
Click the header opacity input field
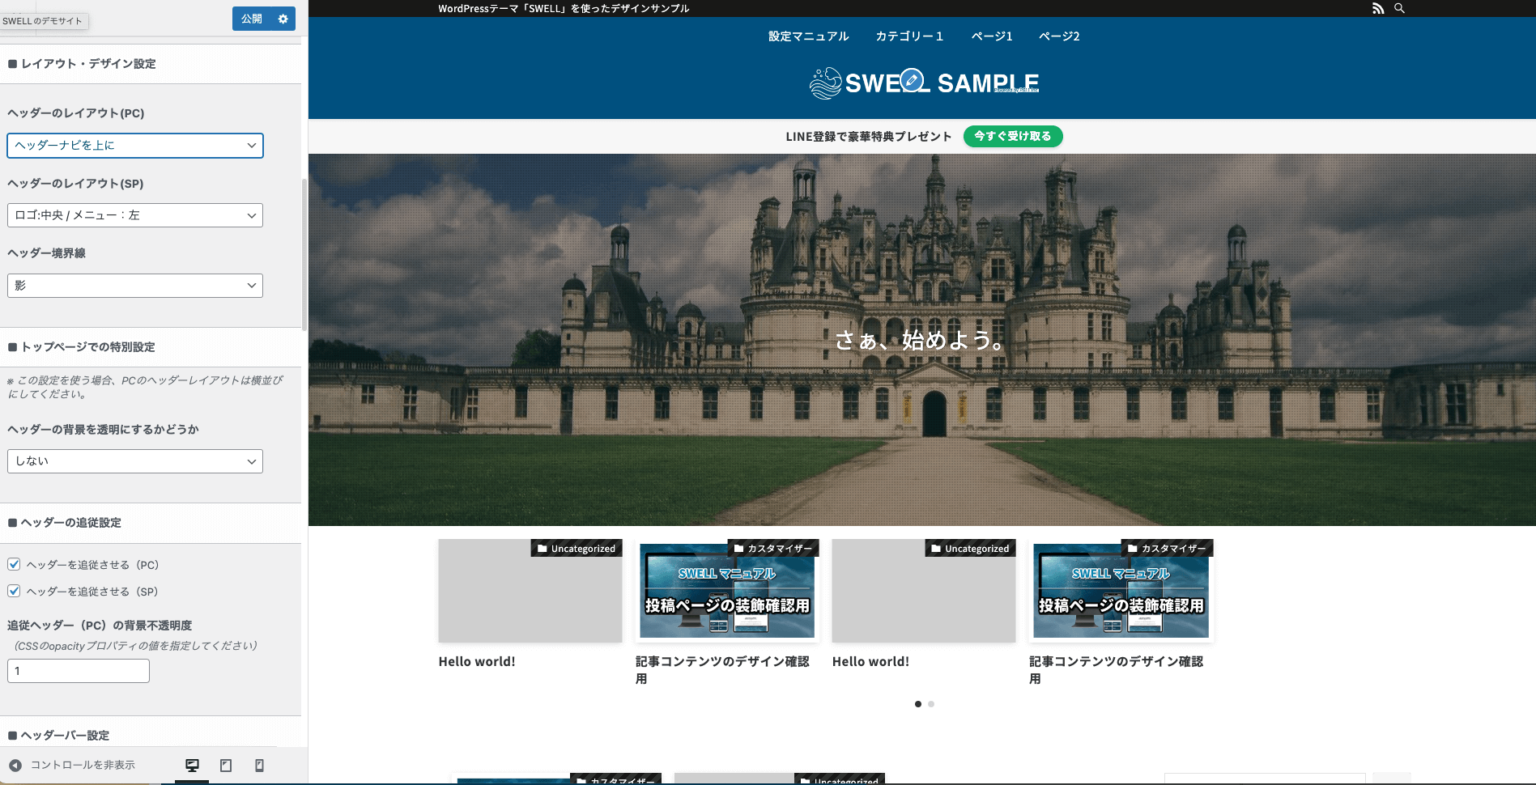(78, 671)
